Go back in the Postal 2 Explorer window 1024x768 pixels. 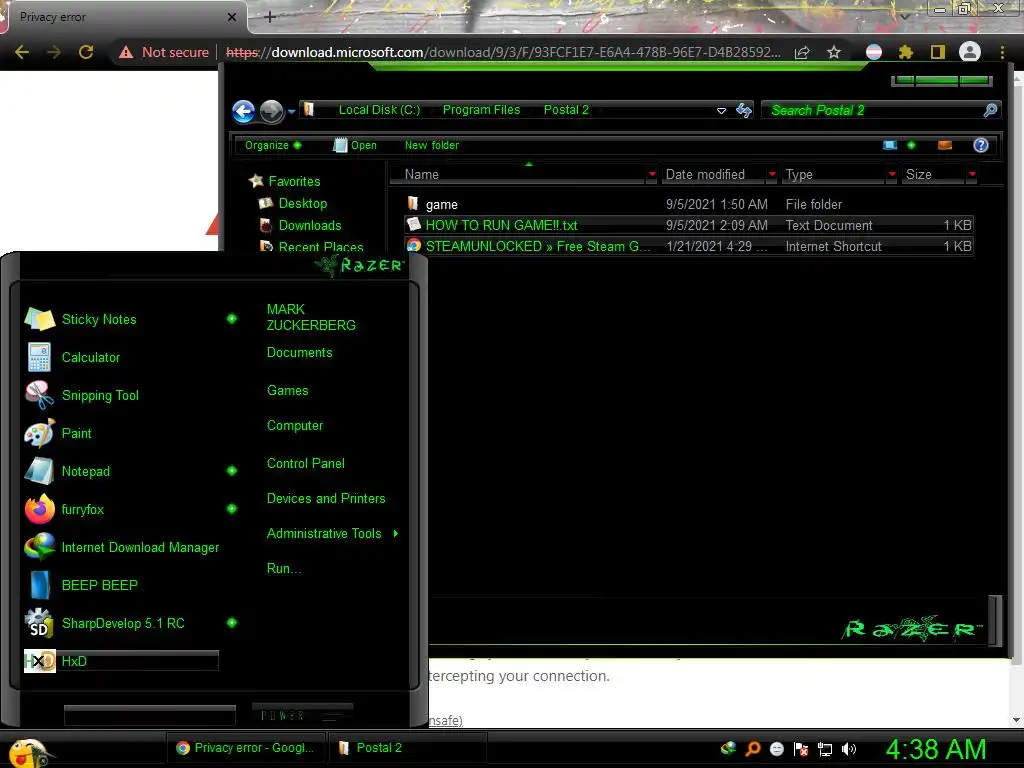pos(244,112)
